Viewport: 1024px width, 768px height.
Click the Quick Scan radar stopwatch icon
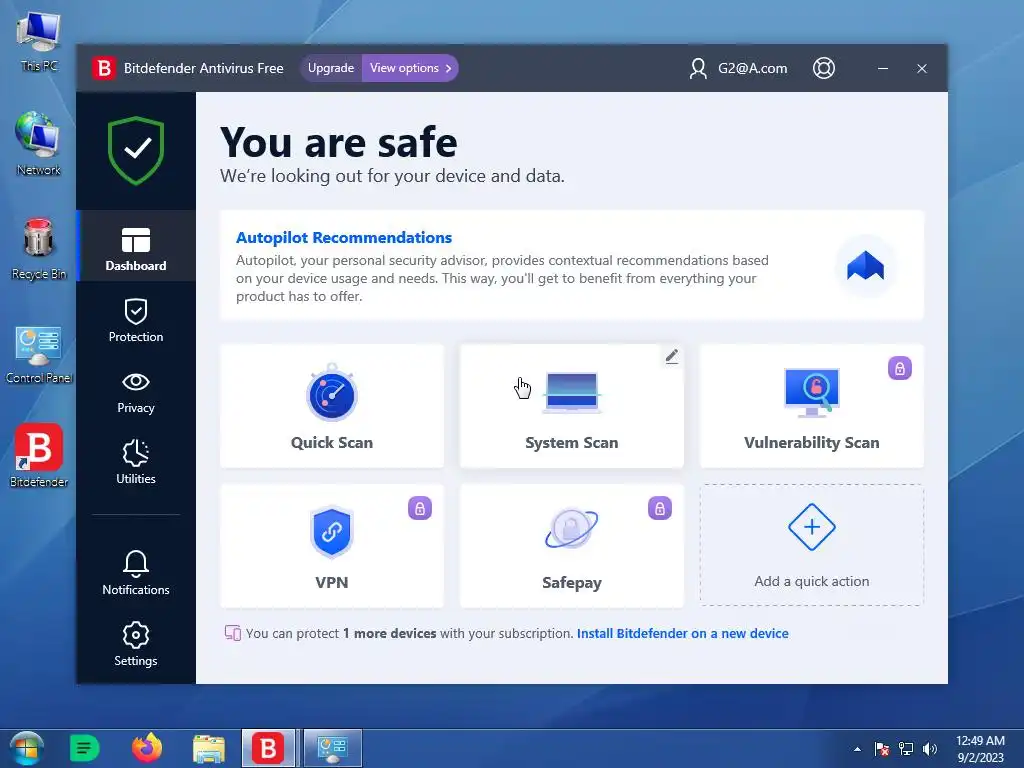(x=332, y=392)
